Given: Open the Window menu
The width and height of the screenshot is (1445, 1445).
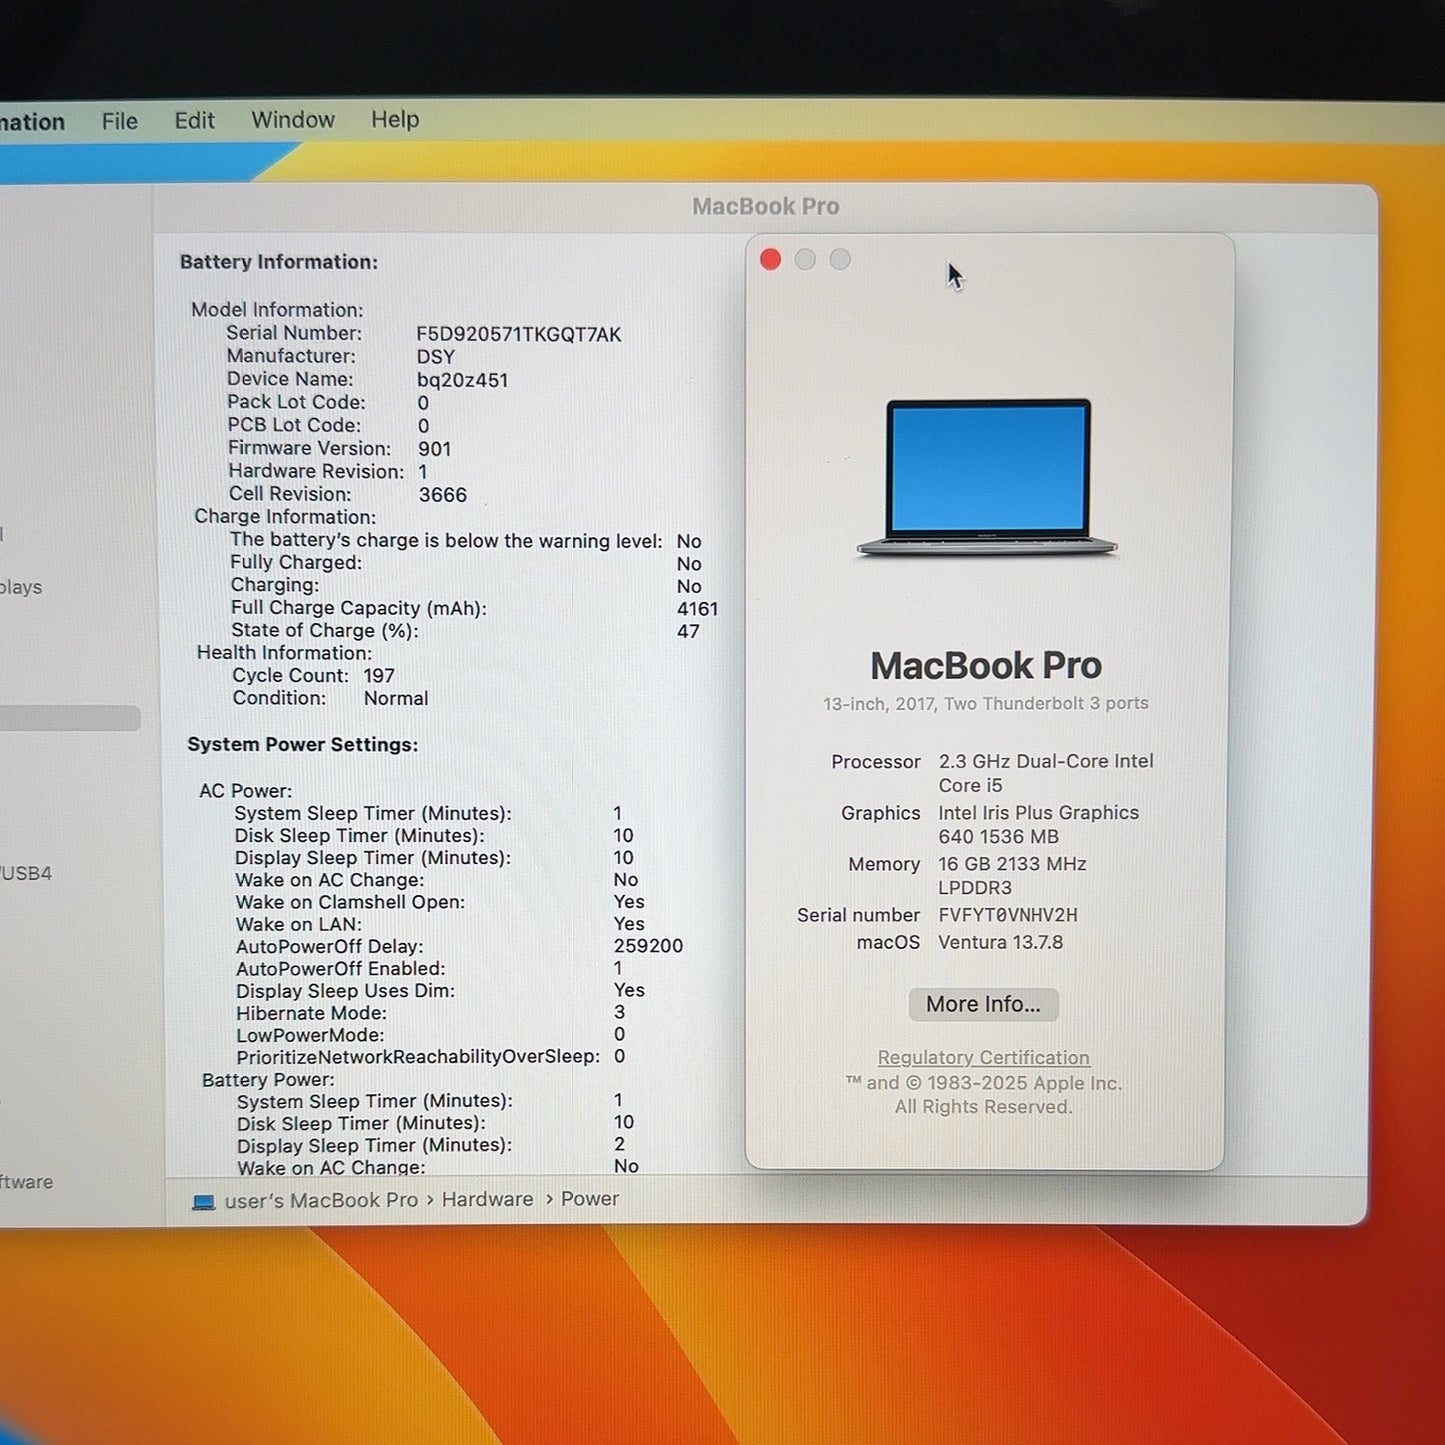Looking at the screenshot, I should (293, 119).
